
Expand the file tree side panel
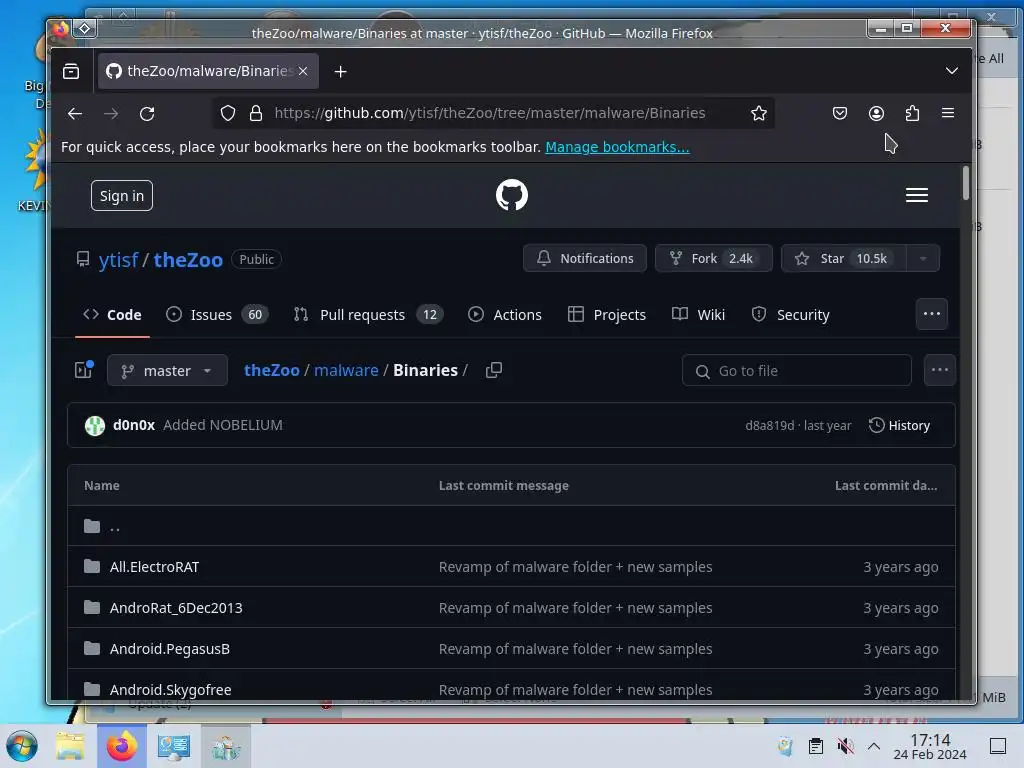(x=84, y=370)
